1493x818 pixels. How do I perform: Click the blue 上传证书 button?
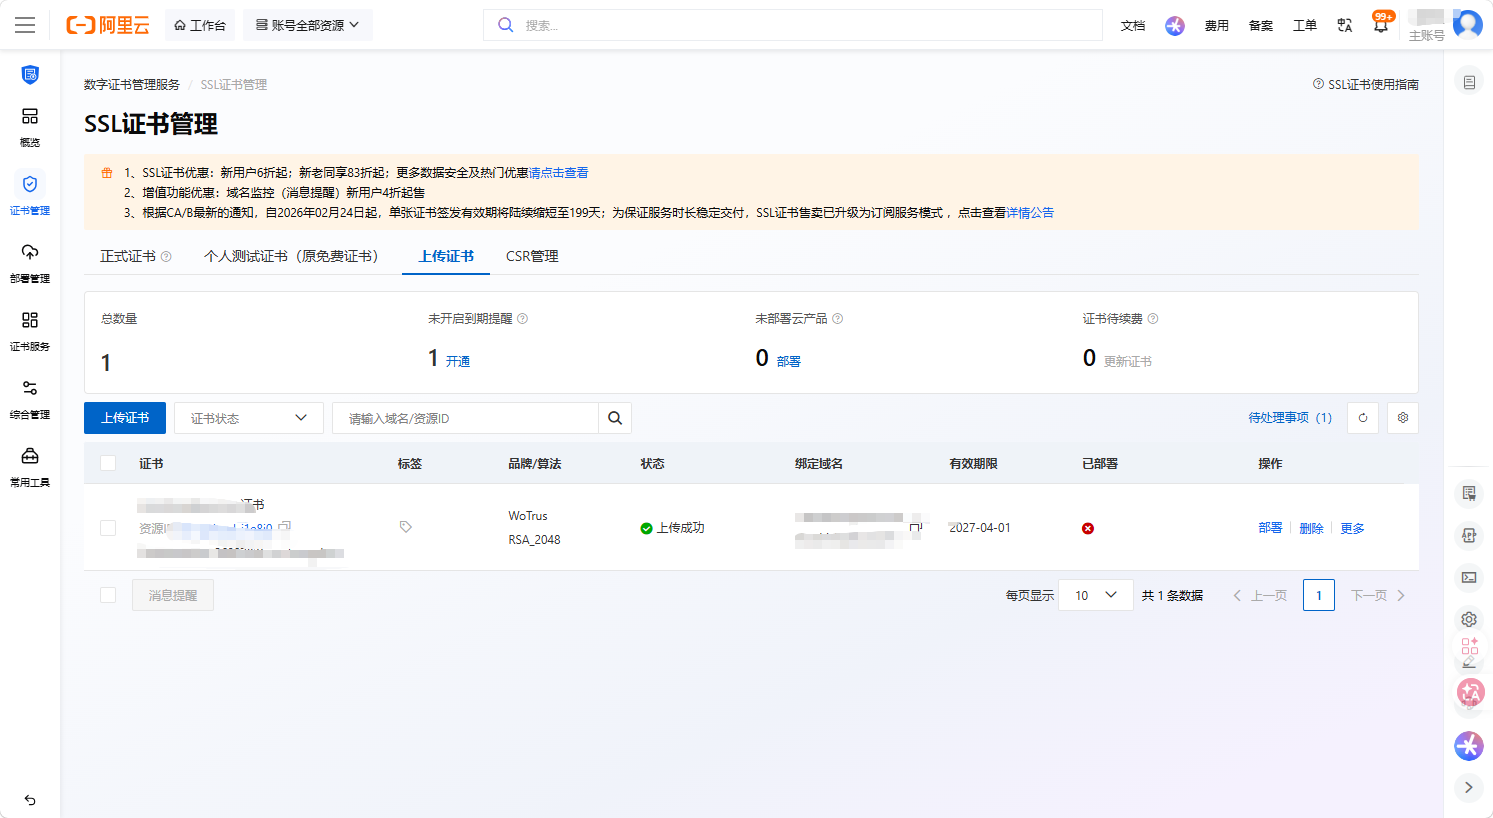[x=125, y=418]
